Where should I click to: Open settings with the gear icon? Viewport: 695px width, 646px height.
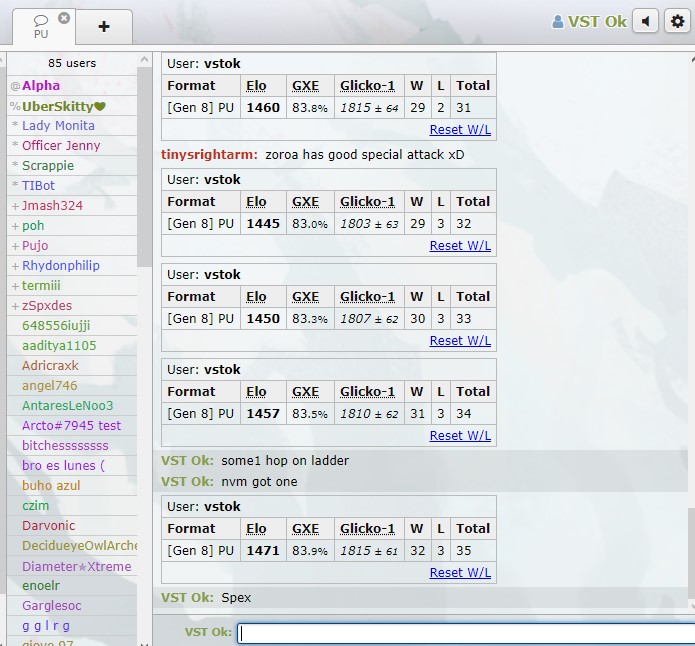(x=678, y=21)
